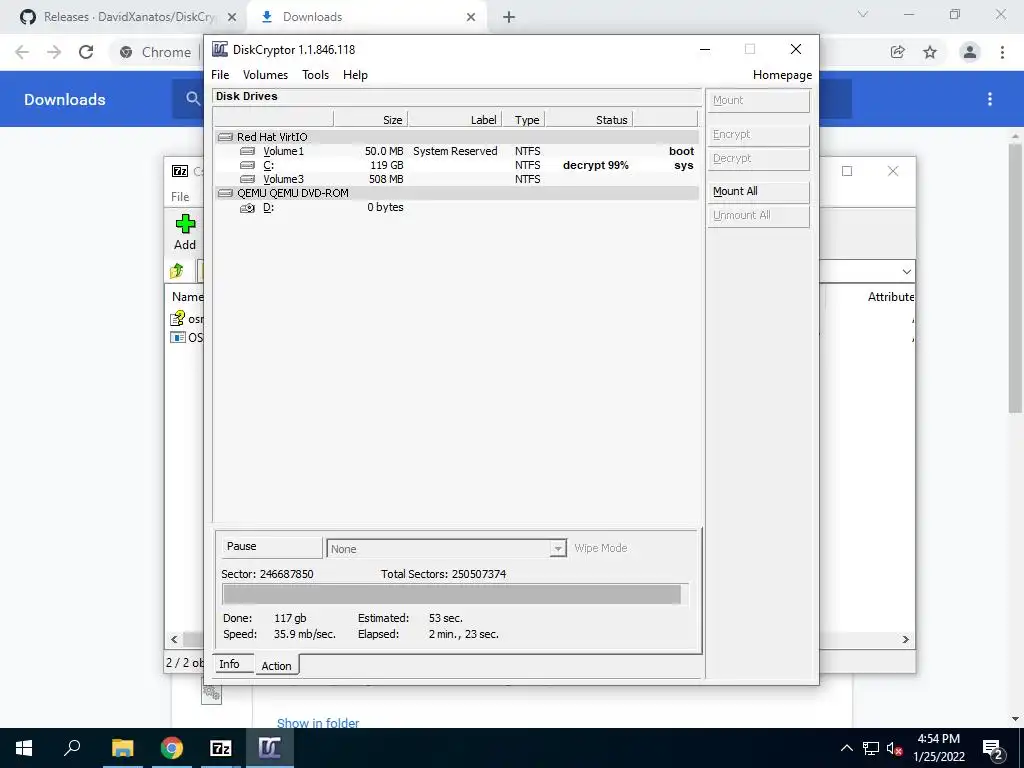Select the Volume1 System Reserved row
The width and height of the screenshot is (1024, 768).
pos(456,151)
